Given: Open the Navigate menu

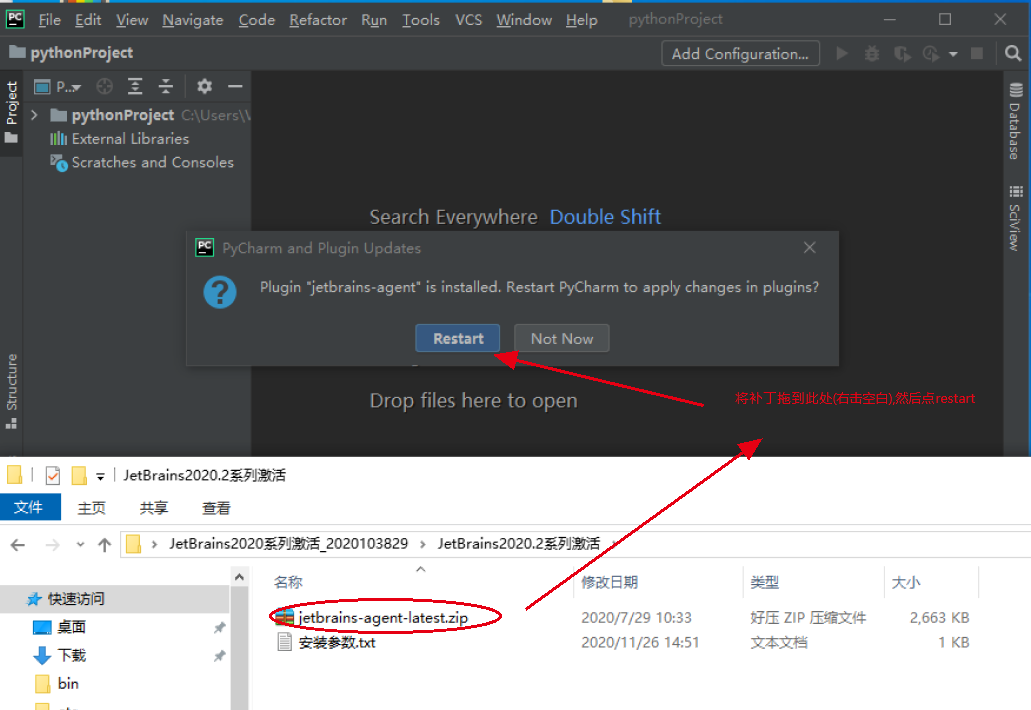Looking at the screenshot, I should [x=193, y=20].
